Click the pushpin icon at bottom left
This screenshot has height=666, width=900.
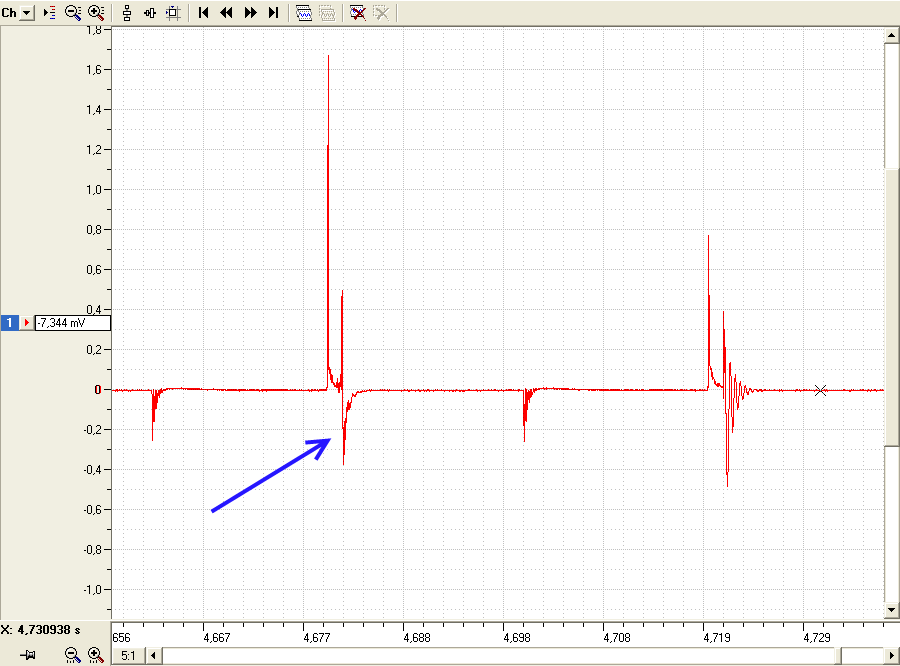pos(27,655)
